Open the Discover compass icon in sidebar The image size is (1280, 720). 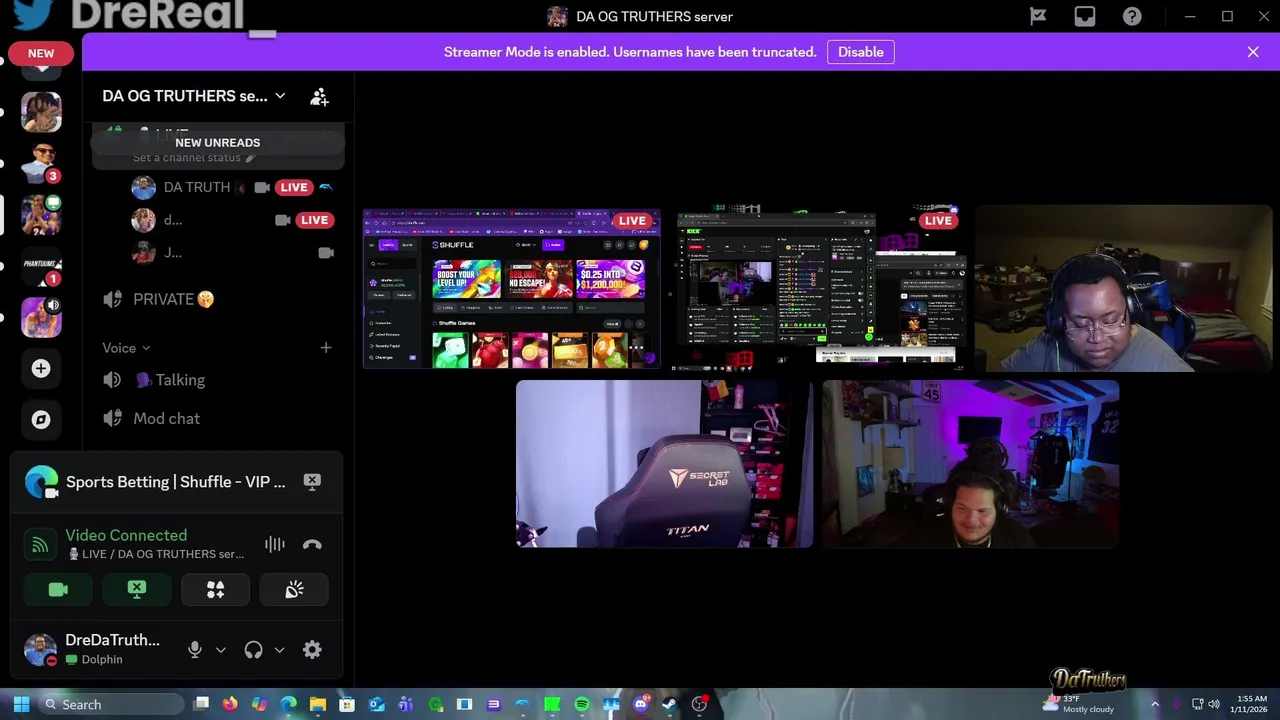click(41, 420)
